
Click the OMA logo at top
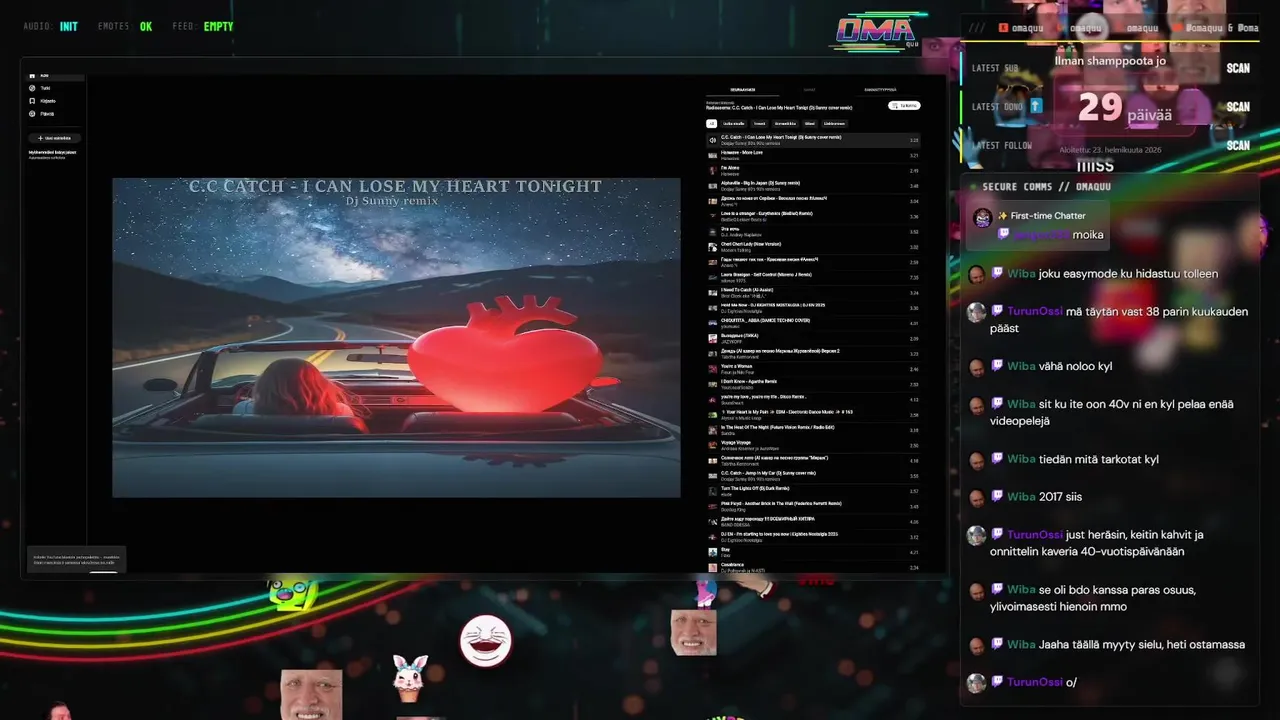[876, 32]
